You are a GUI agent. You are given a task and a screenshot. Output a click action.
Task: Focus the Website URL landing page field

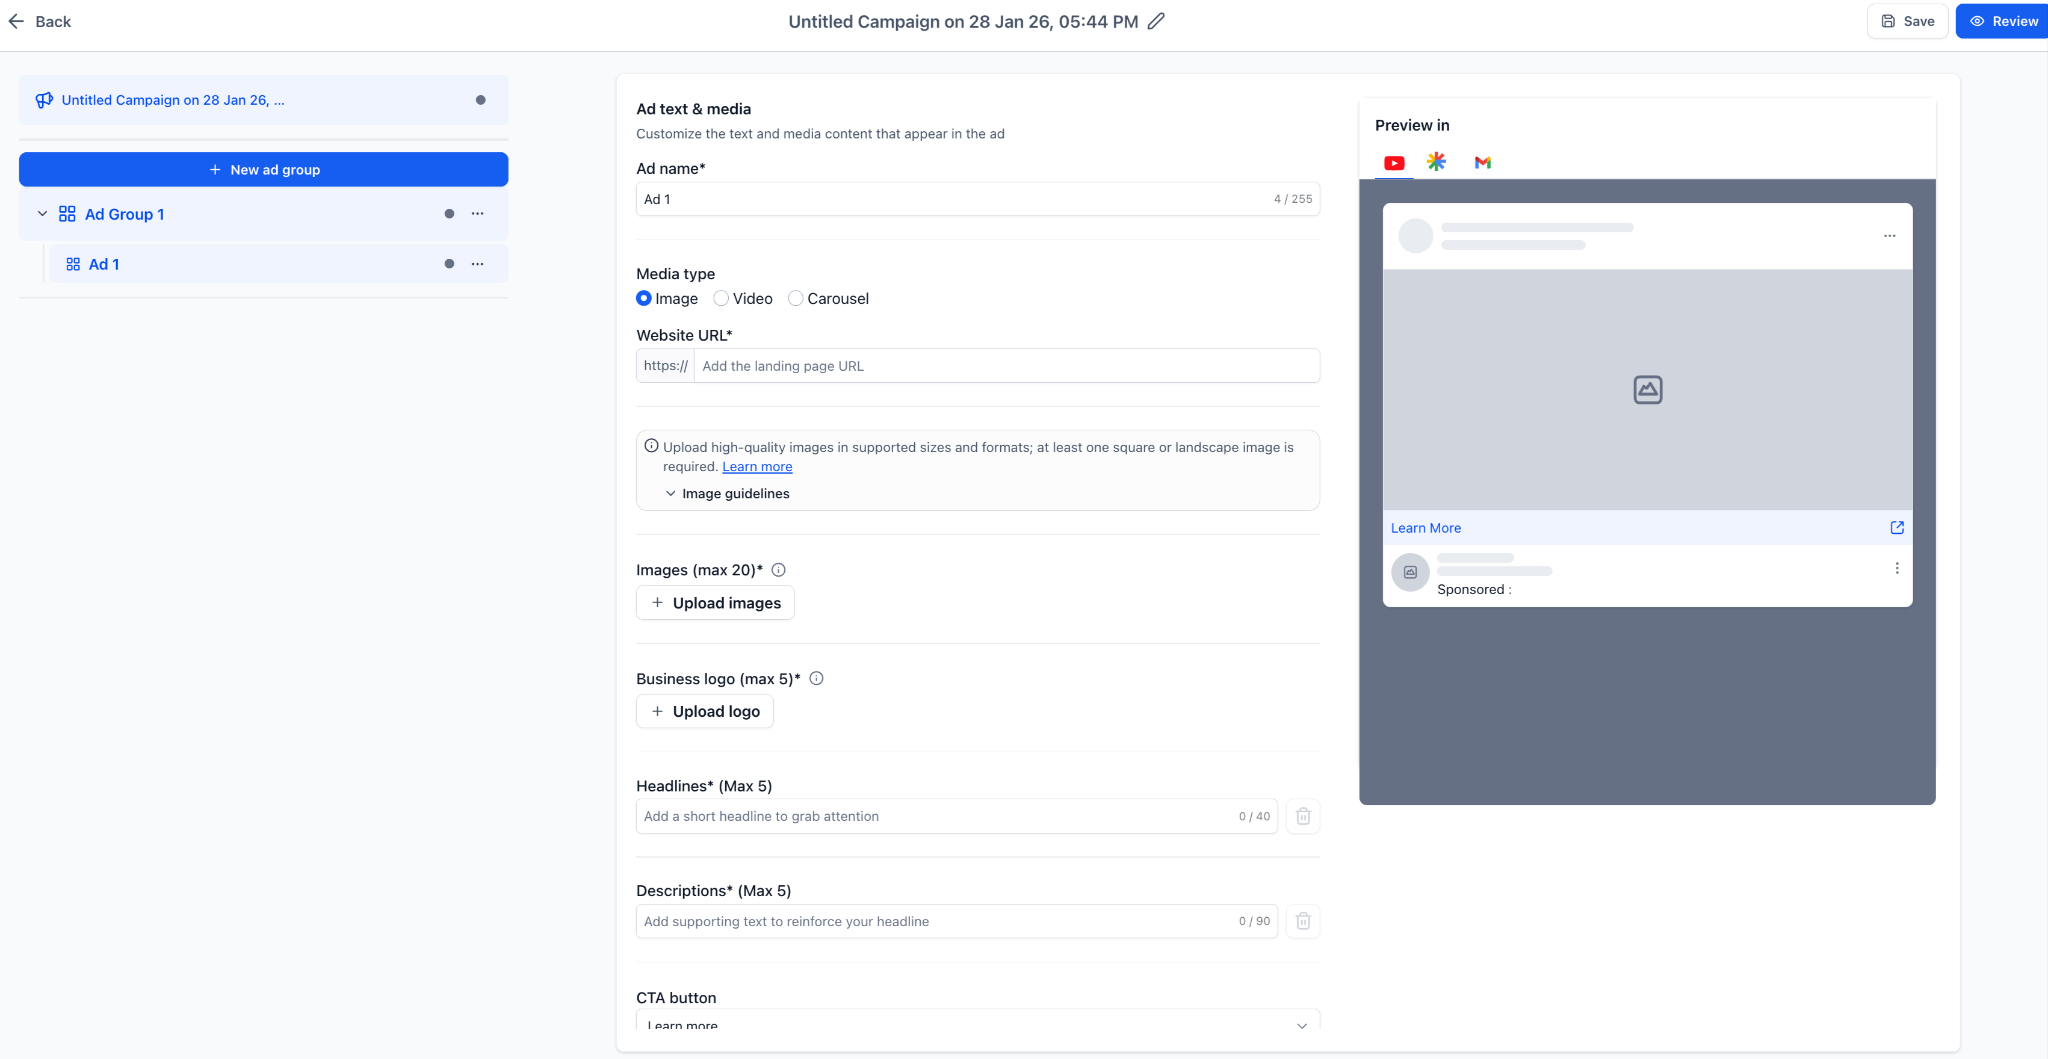coord(1007,366)
